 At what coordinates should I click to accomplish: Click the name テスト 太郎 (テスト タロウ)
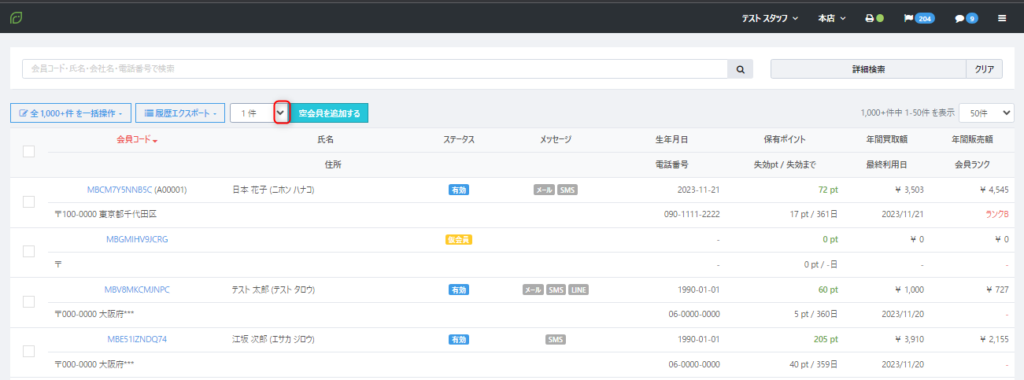(x=273, y=289)
